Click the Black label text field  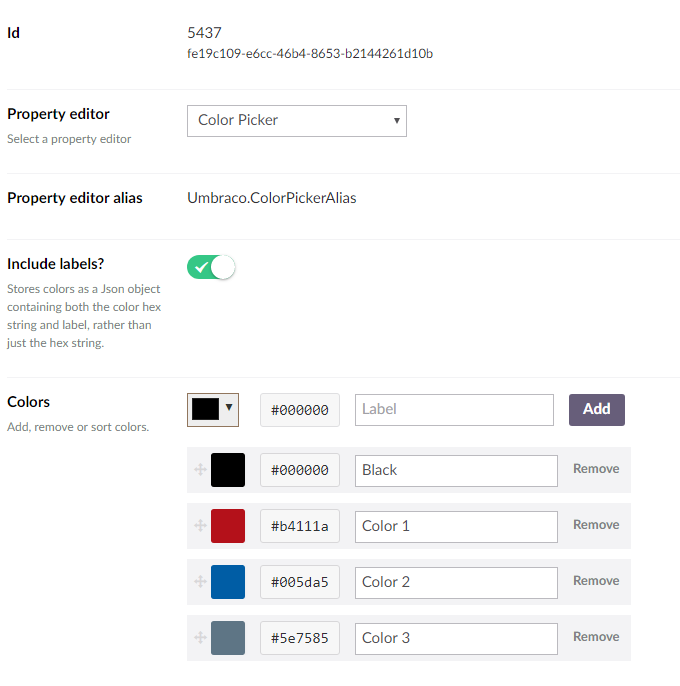coord(456,470)
